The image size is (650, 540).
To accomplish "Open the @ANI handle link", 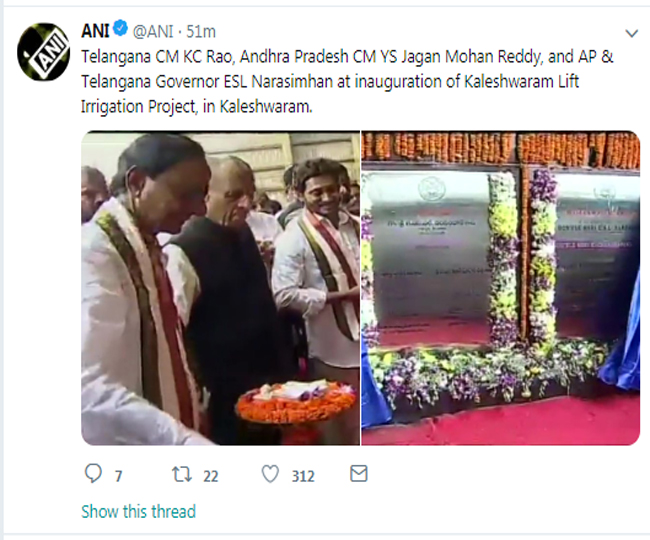I will 153,32.
